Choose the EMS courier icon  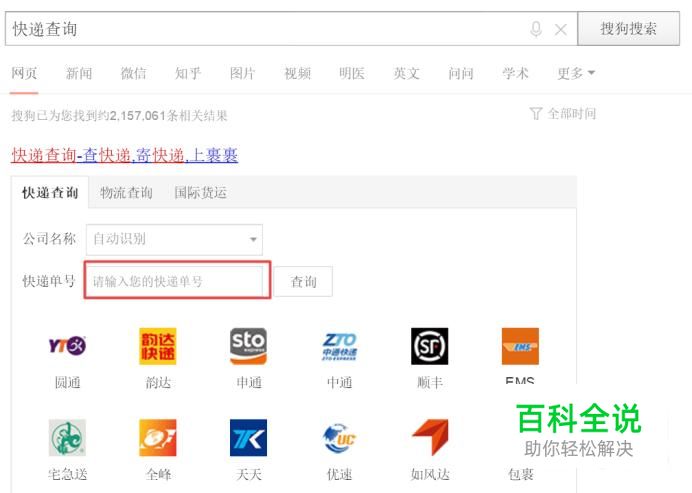pos(520,346)
